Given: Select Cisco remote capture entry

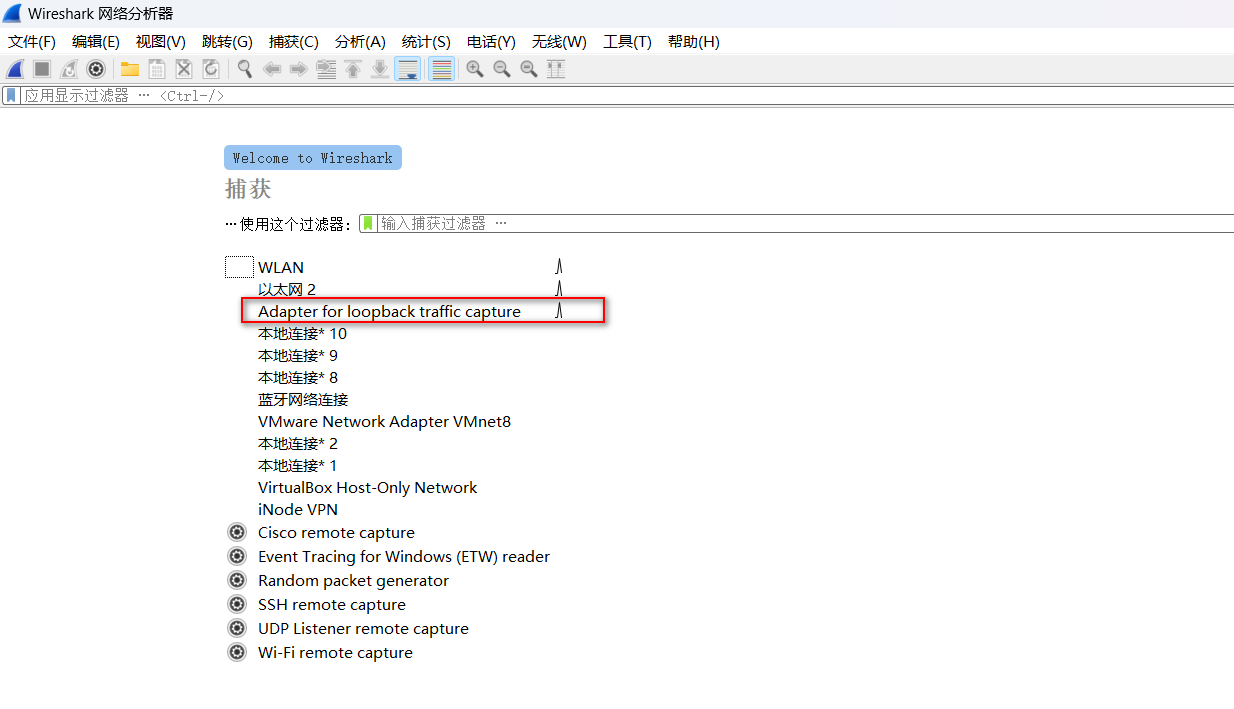Looking at the screenshot, I should click(x=336, y=532).
